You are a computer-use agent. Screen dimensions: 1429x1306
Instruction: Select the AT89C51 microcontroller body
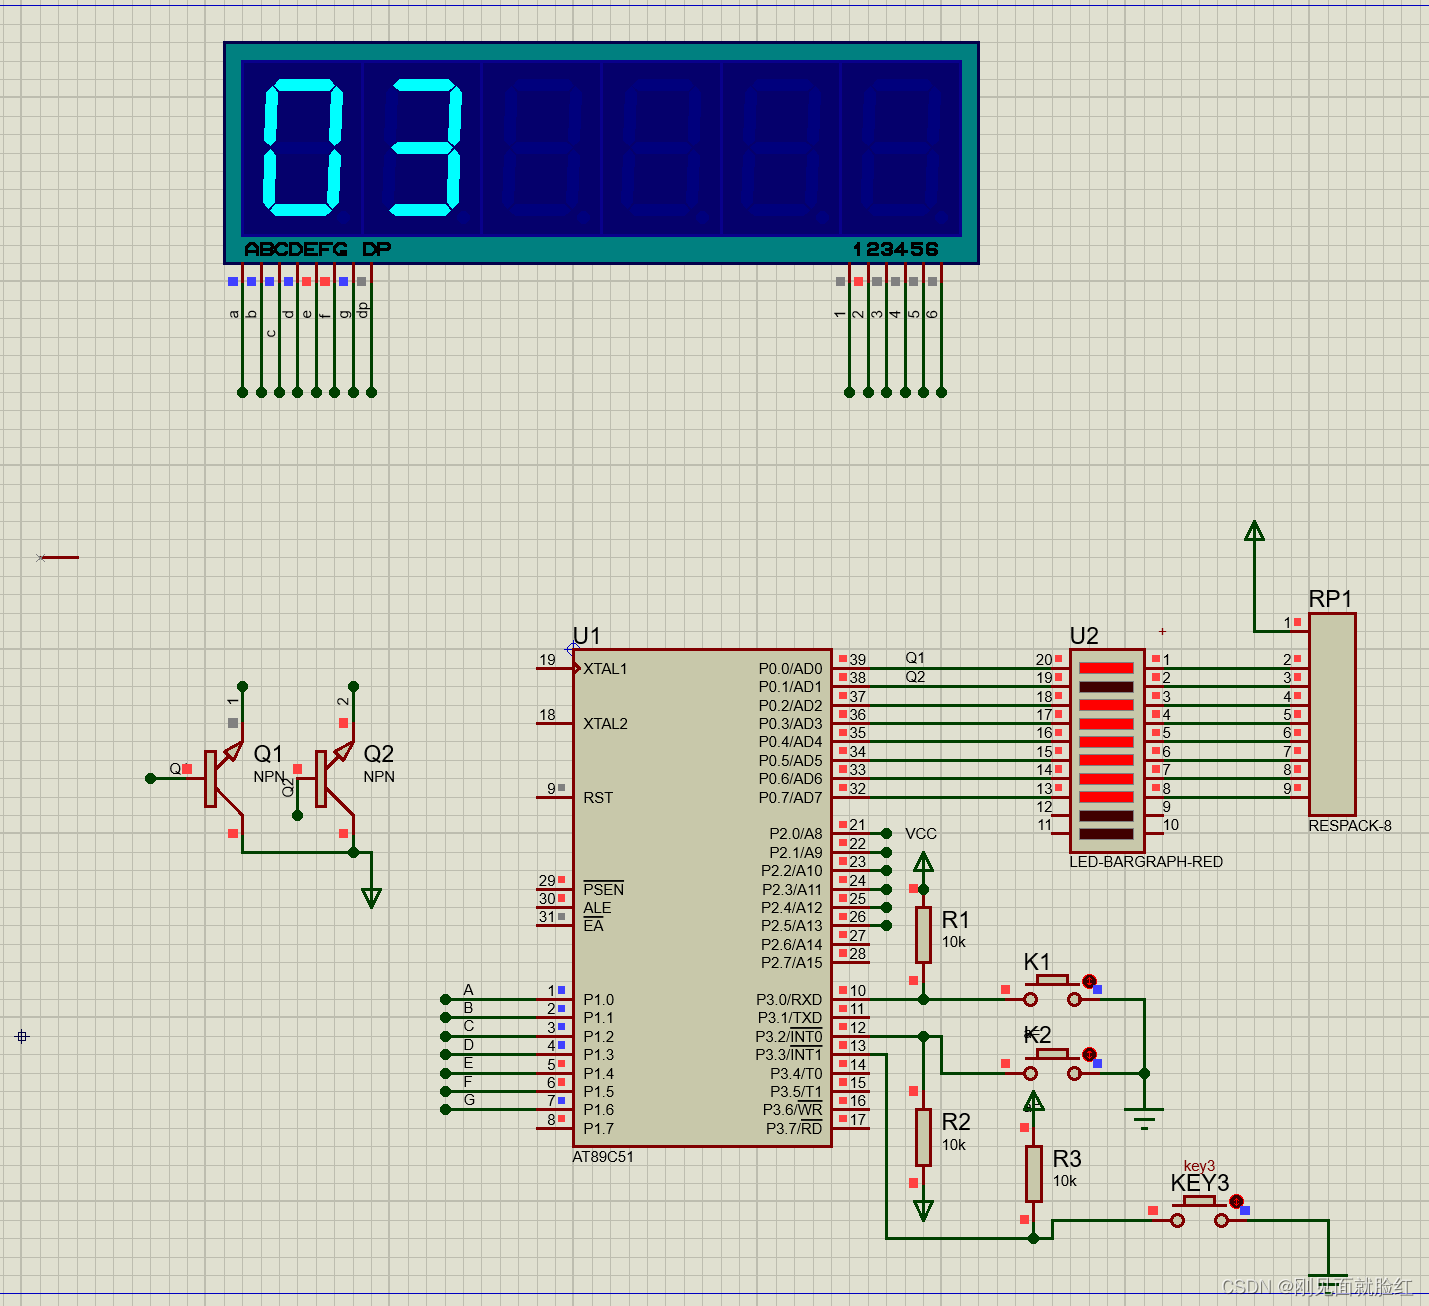[702, 898]
